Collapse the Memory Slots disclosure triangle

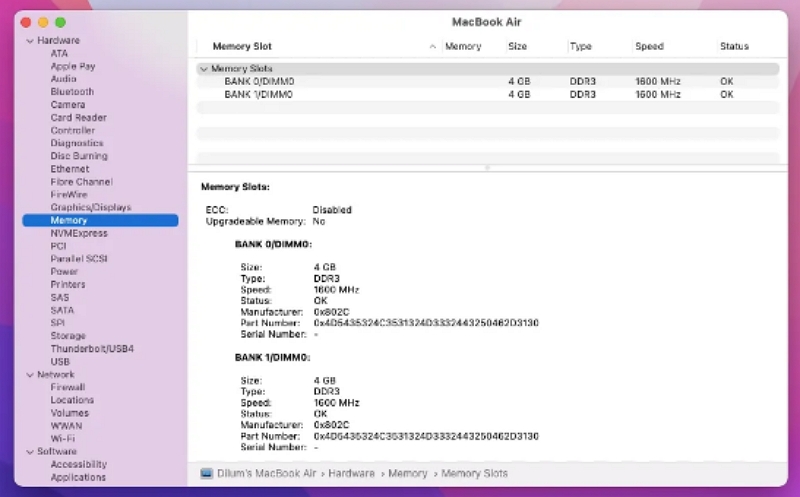[x=204, y=69]
